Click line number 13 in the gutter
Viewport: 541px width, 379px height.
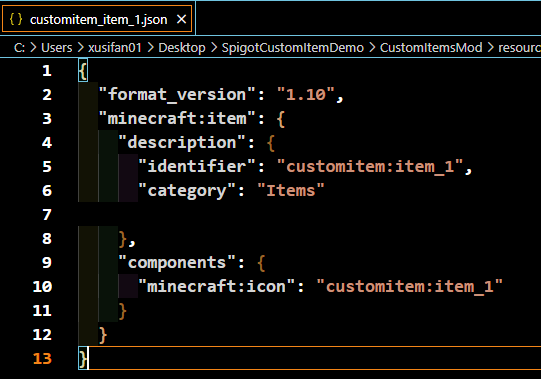tap(42, 359)
